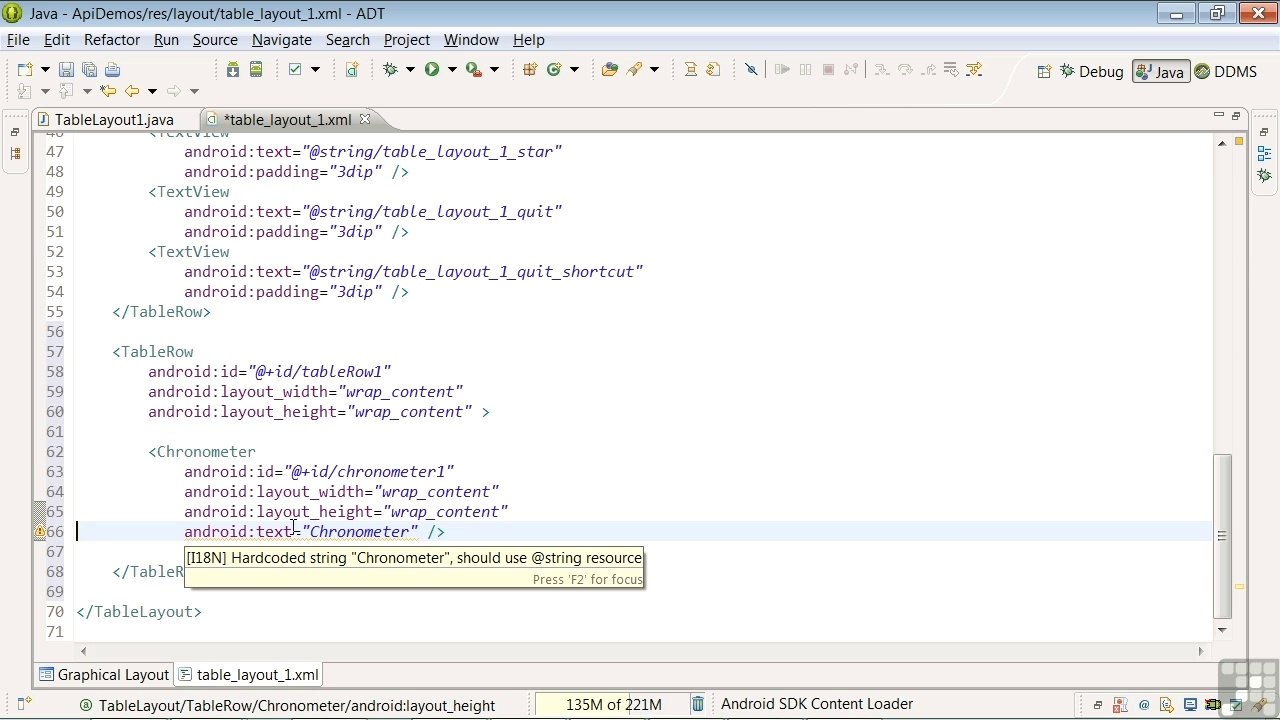
Task: Expand the Run configurations dropdown arrow
Action: point(452,69)
